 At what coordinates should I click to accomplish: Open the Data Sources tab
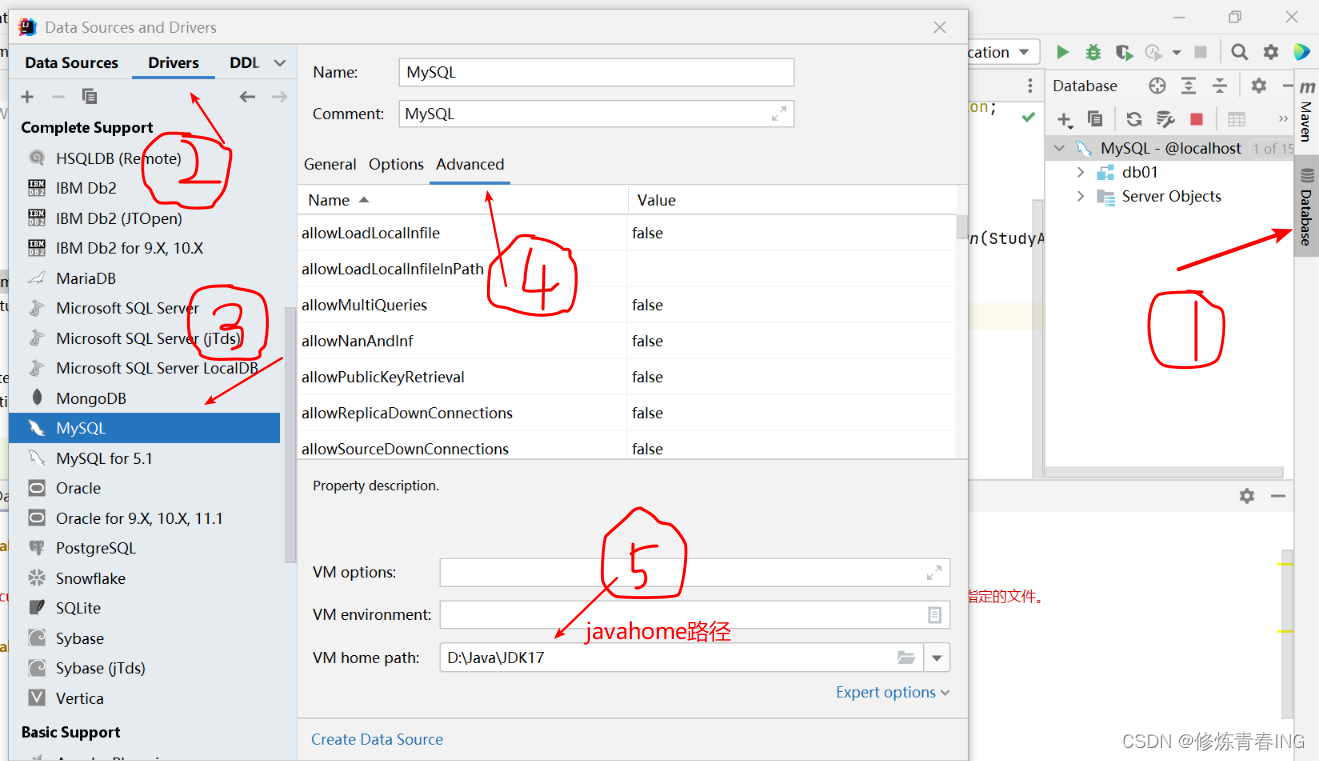click(70, 62)
